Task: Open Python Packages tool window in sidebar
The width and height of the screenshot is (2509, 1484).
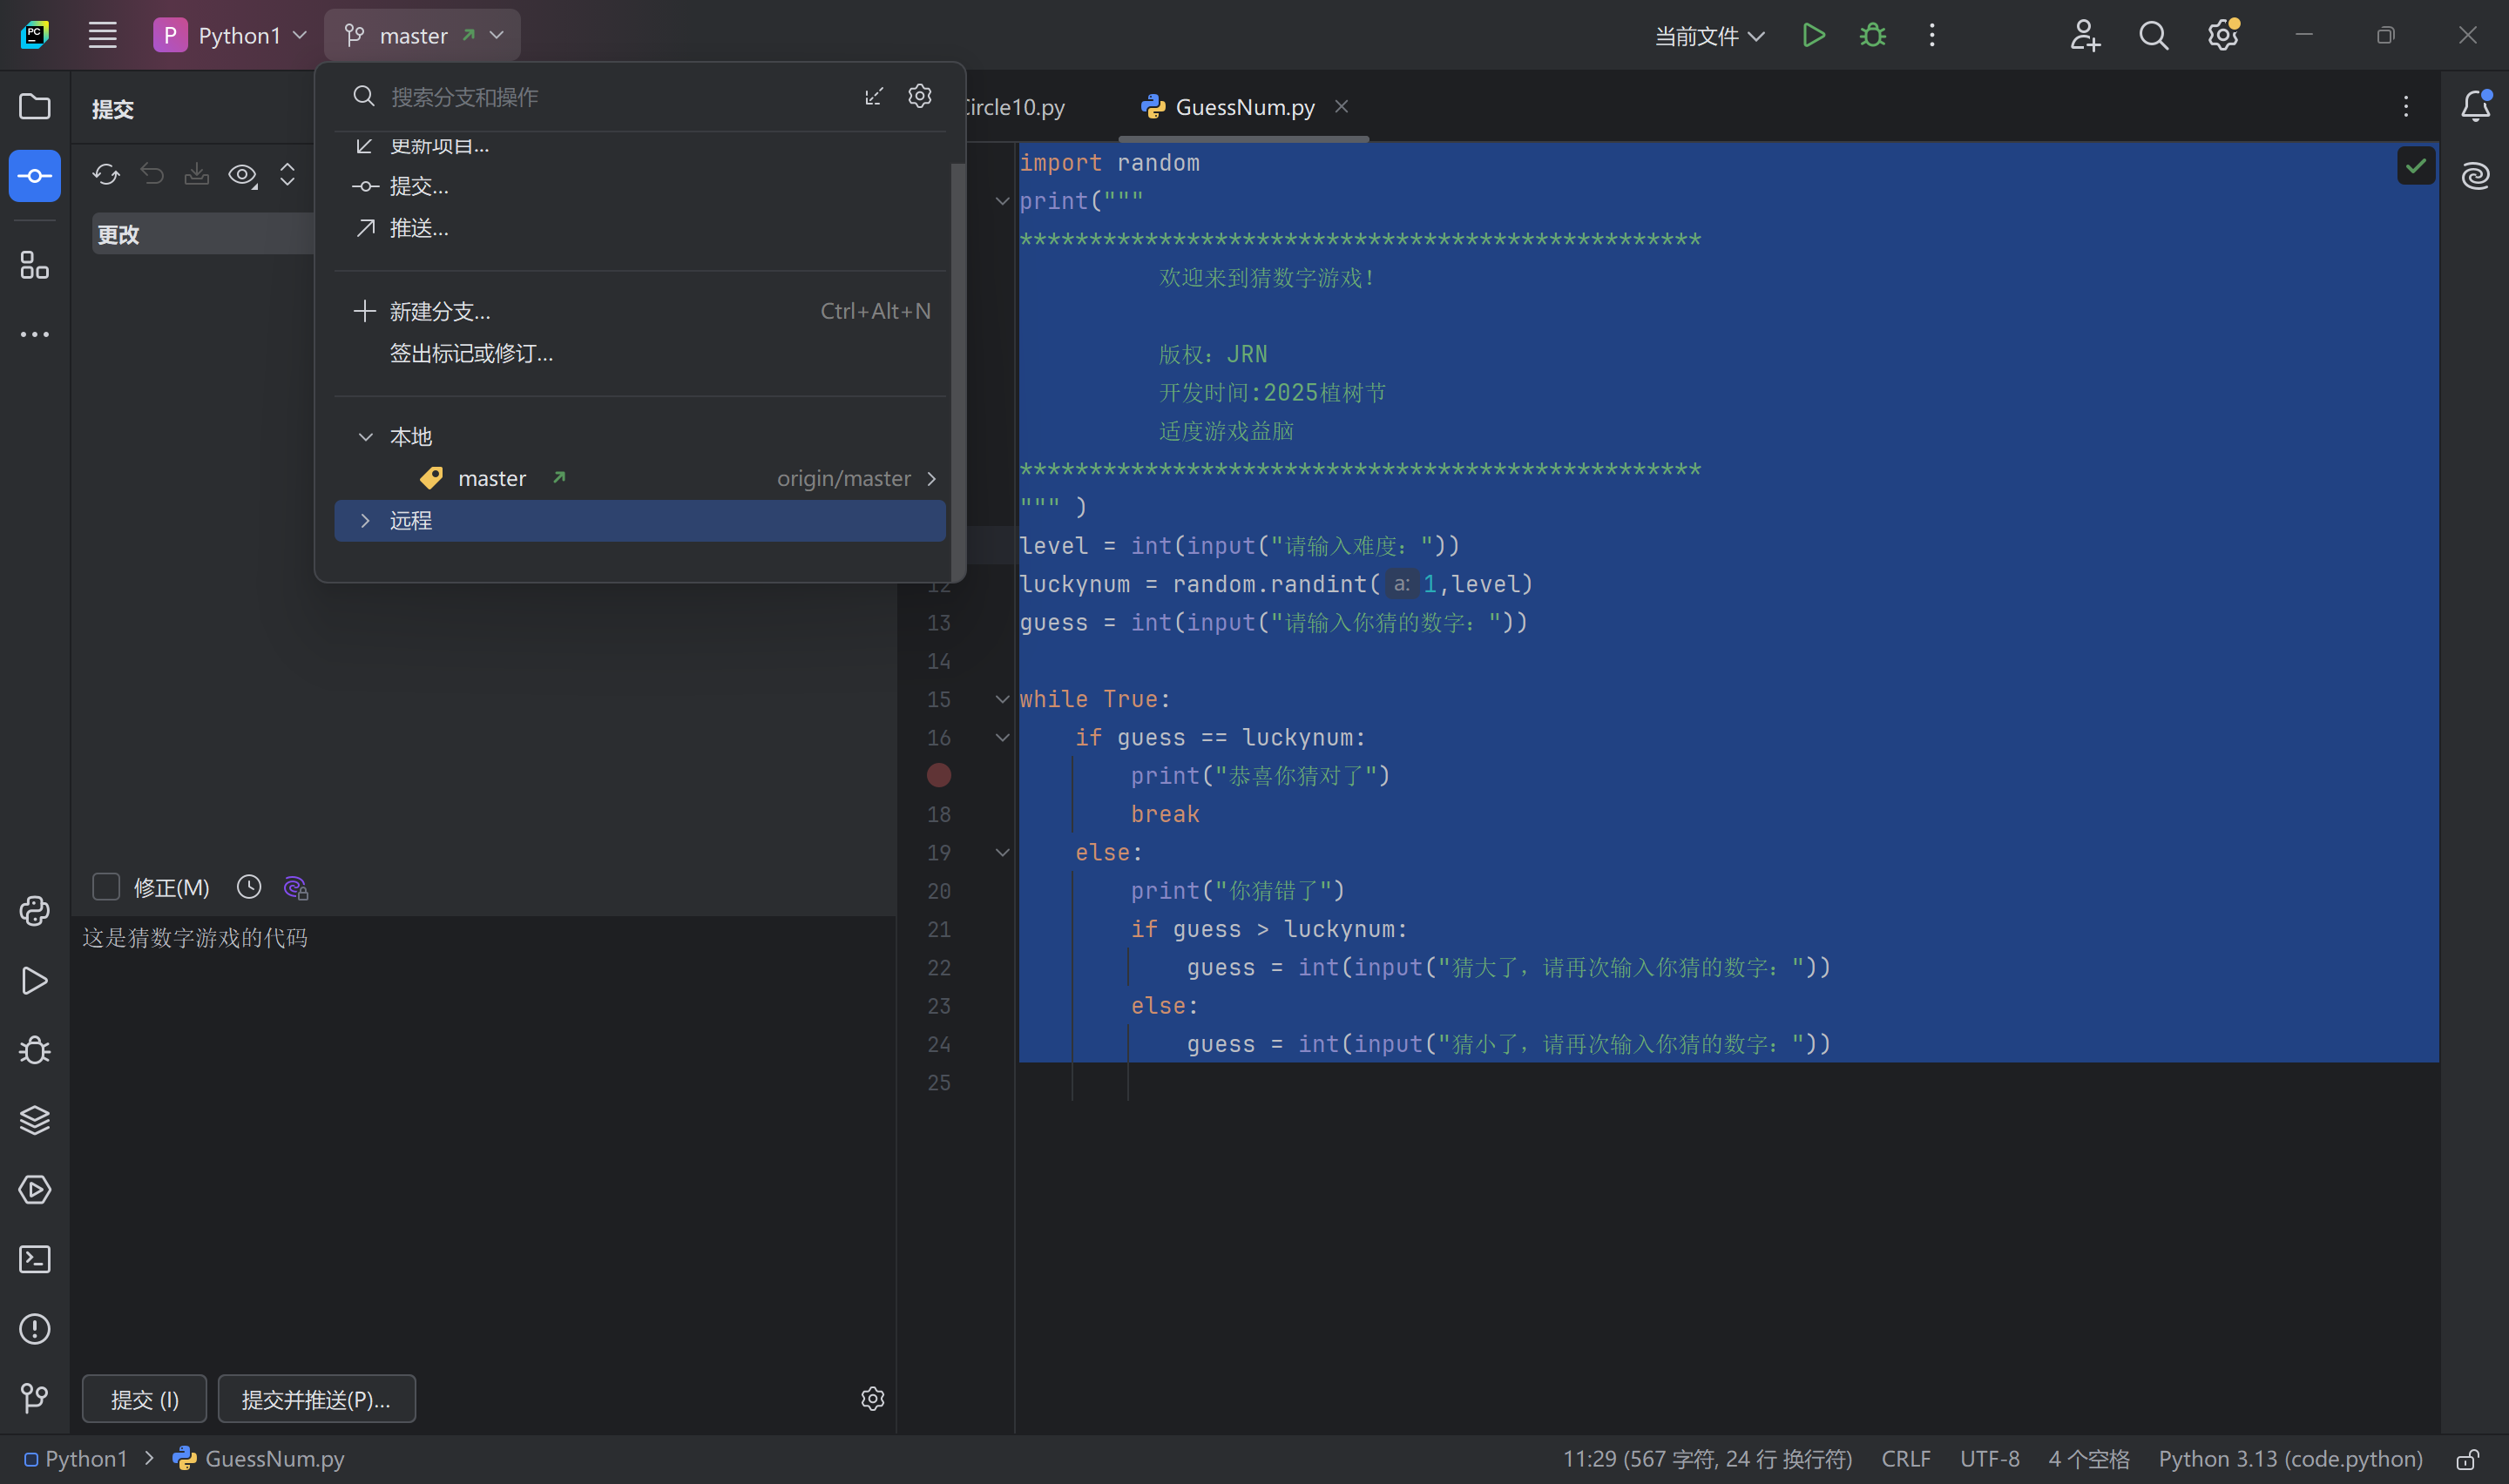Action: point(34,1120)
